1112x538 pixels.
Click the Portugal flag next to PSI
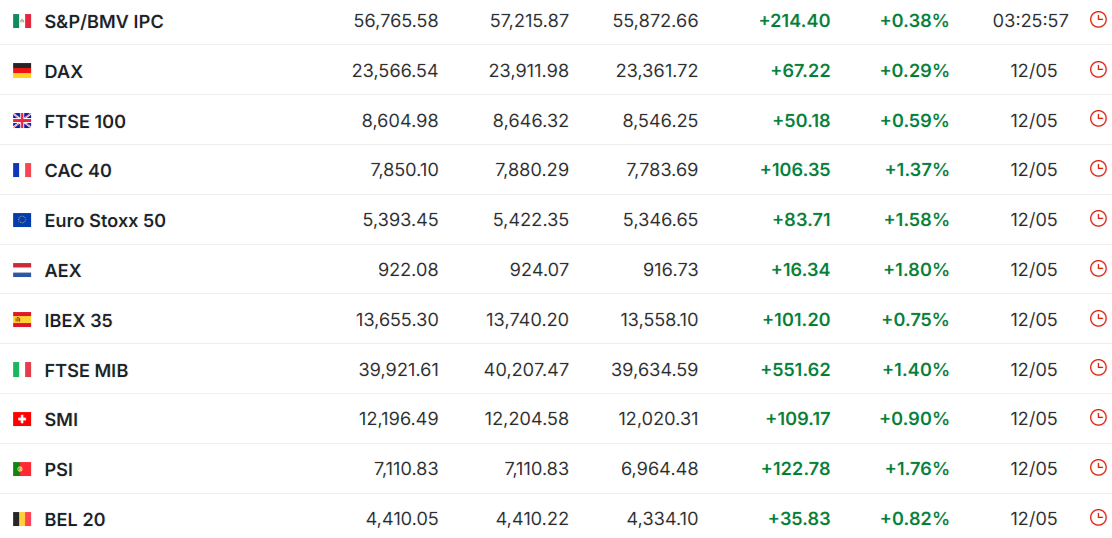click(22, 469)
